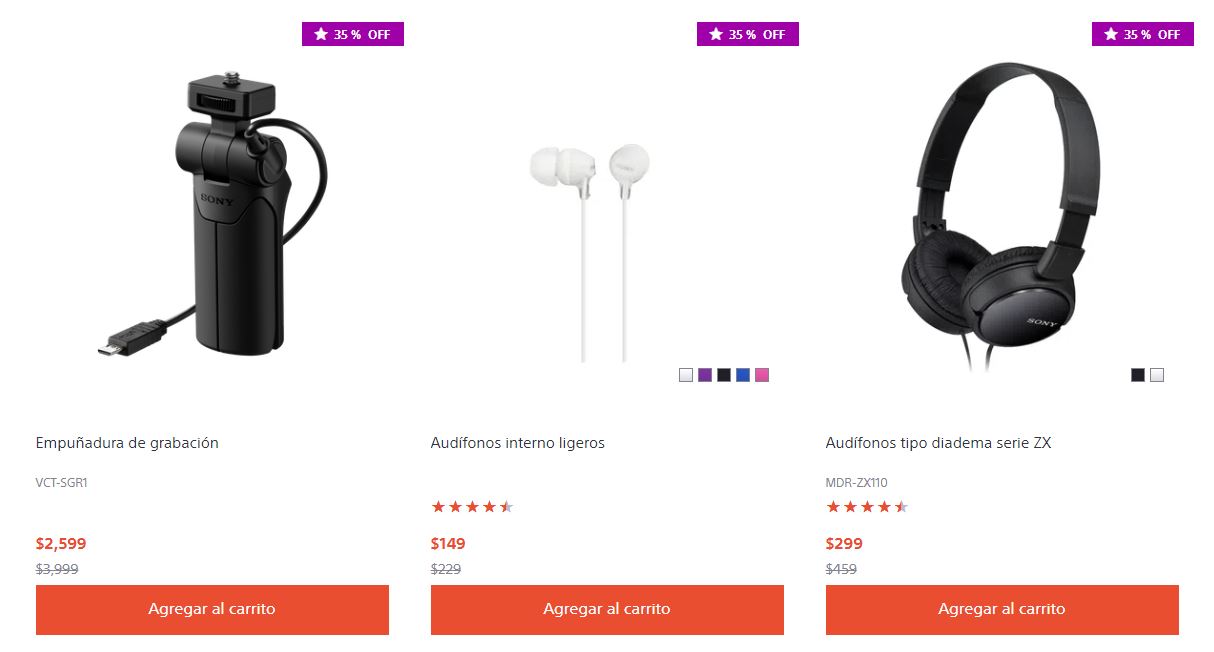Open Audífonos tipo diadema serie ZX link
Image resolution: width=1214 pixels, height=652 pixels.
pyautogui.click(x=938, y=443)
